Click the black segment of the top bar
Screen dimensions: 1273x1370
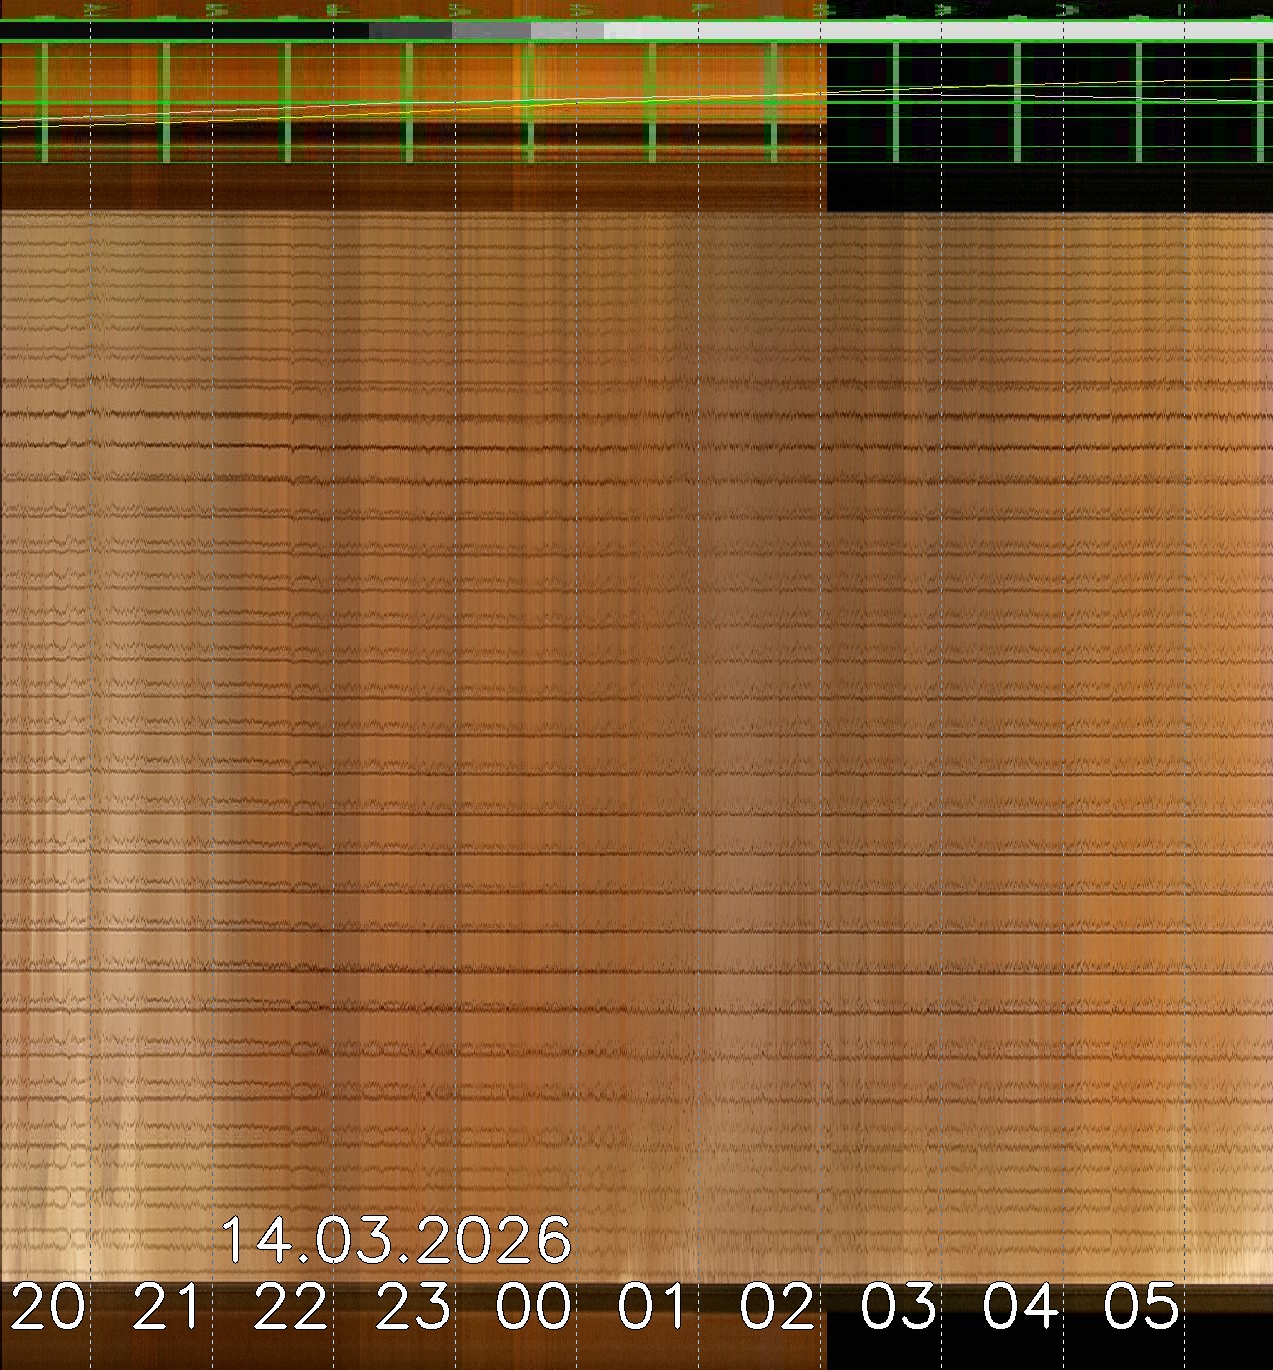(185, 31)
